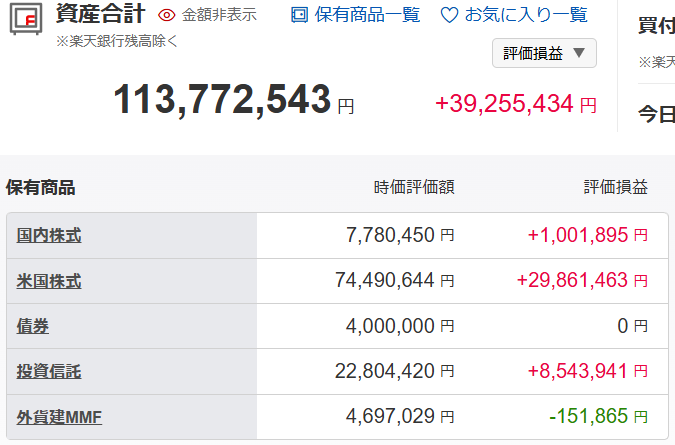
Task: Click the 金額非表示 label
Action: (x=219, y=15)
